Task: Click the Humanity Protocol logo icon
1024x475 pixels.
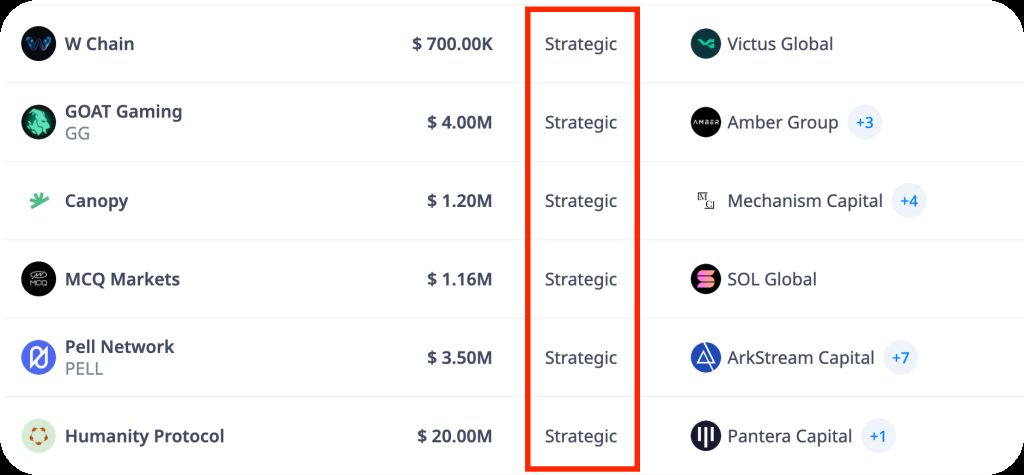Action: tap(39, 436)
